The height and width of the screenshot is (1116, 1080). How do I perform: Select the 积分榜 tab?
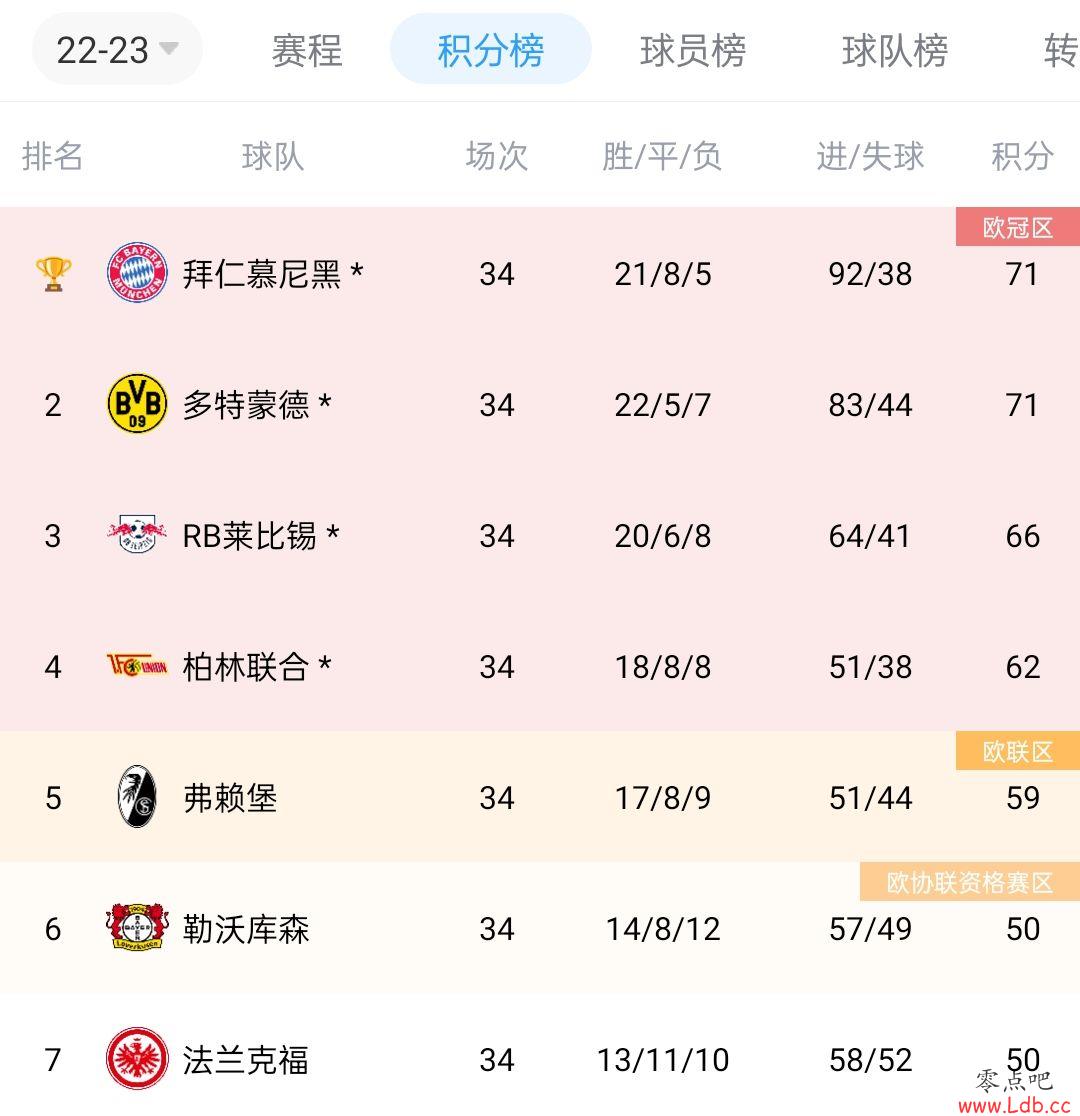pyautogui.click(x=491, y=49)
